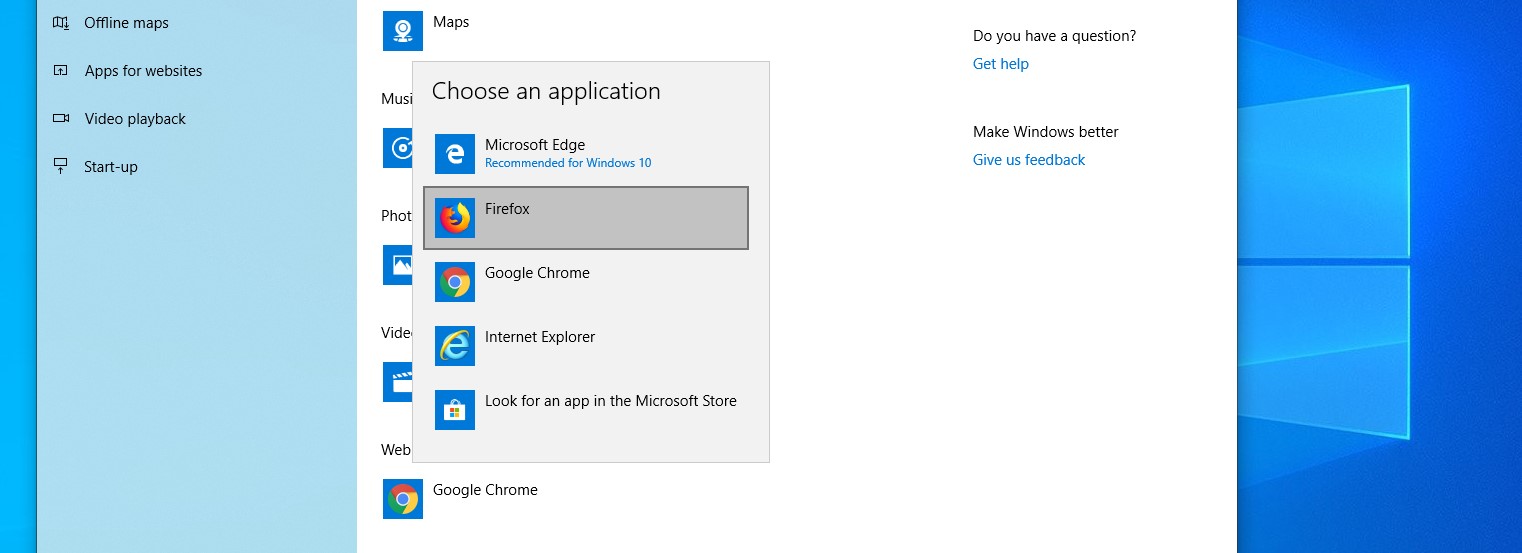The height and width of the screenshot is (553, 1522).
Task: Select Microsoft Edge icon in application chooser
Action: click(455, 154)
